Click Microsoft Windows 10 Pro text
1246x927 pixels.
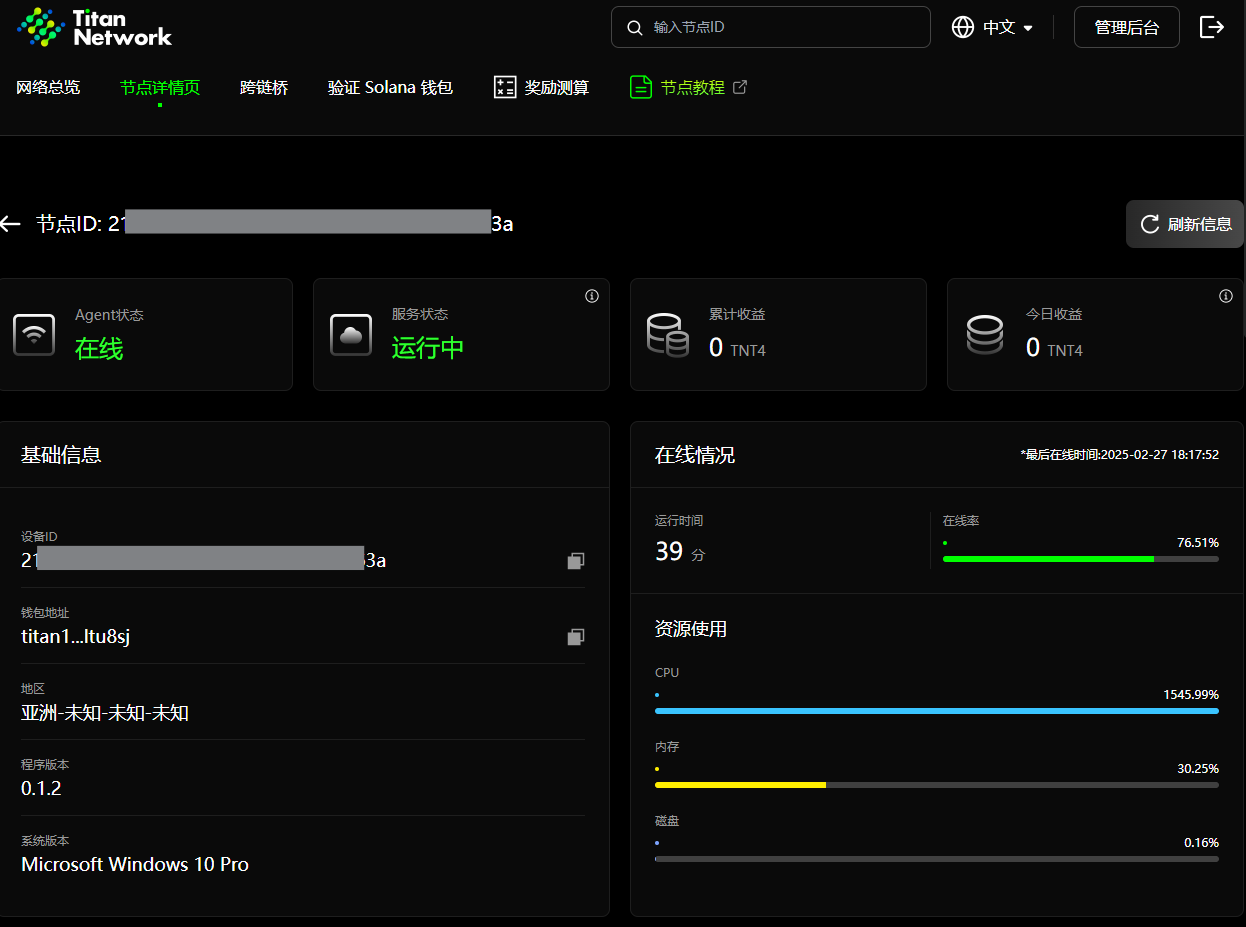(x=135, y=864)
